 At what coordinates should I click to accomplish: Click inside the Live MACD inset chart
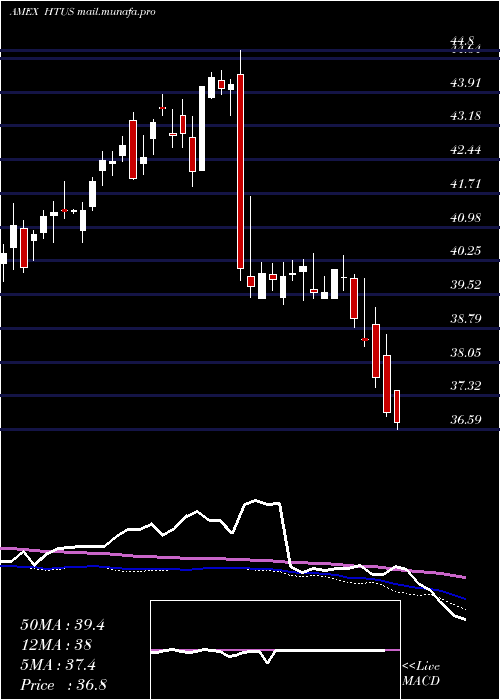pyautogui.click(x=275, y=650)
